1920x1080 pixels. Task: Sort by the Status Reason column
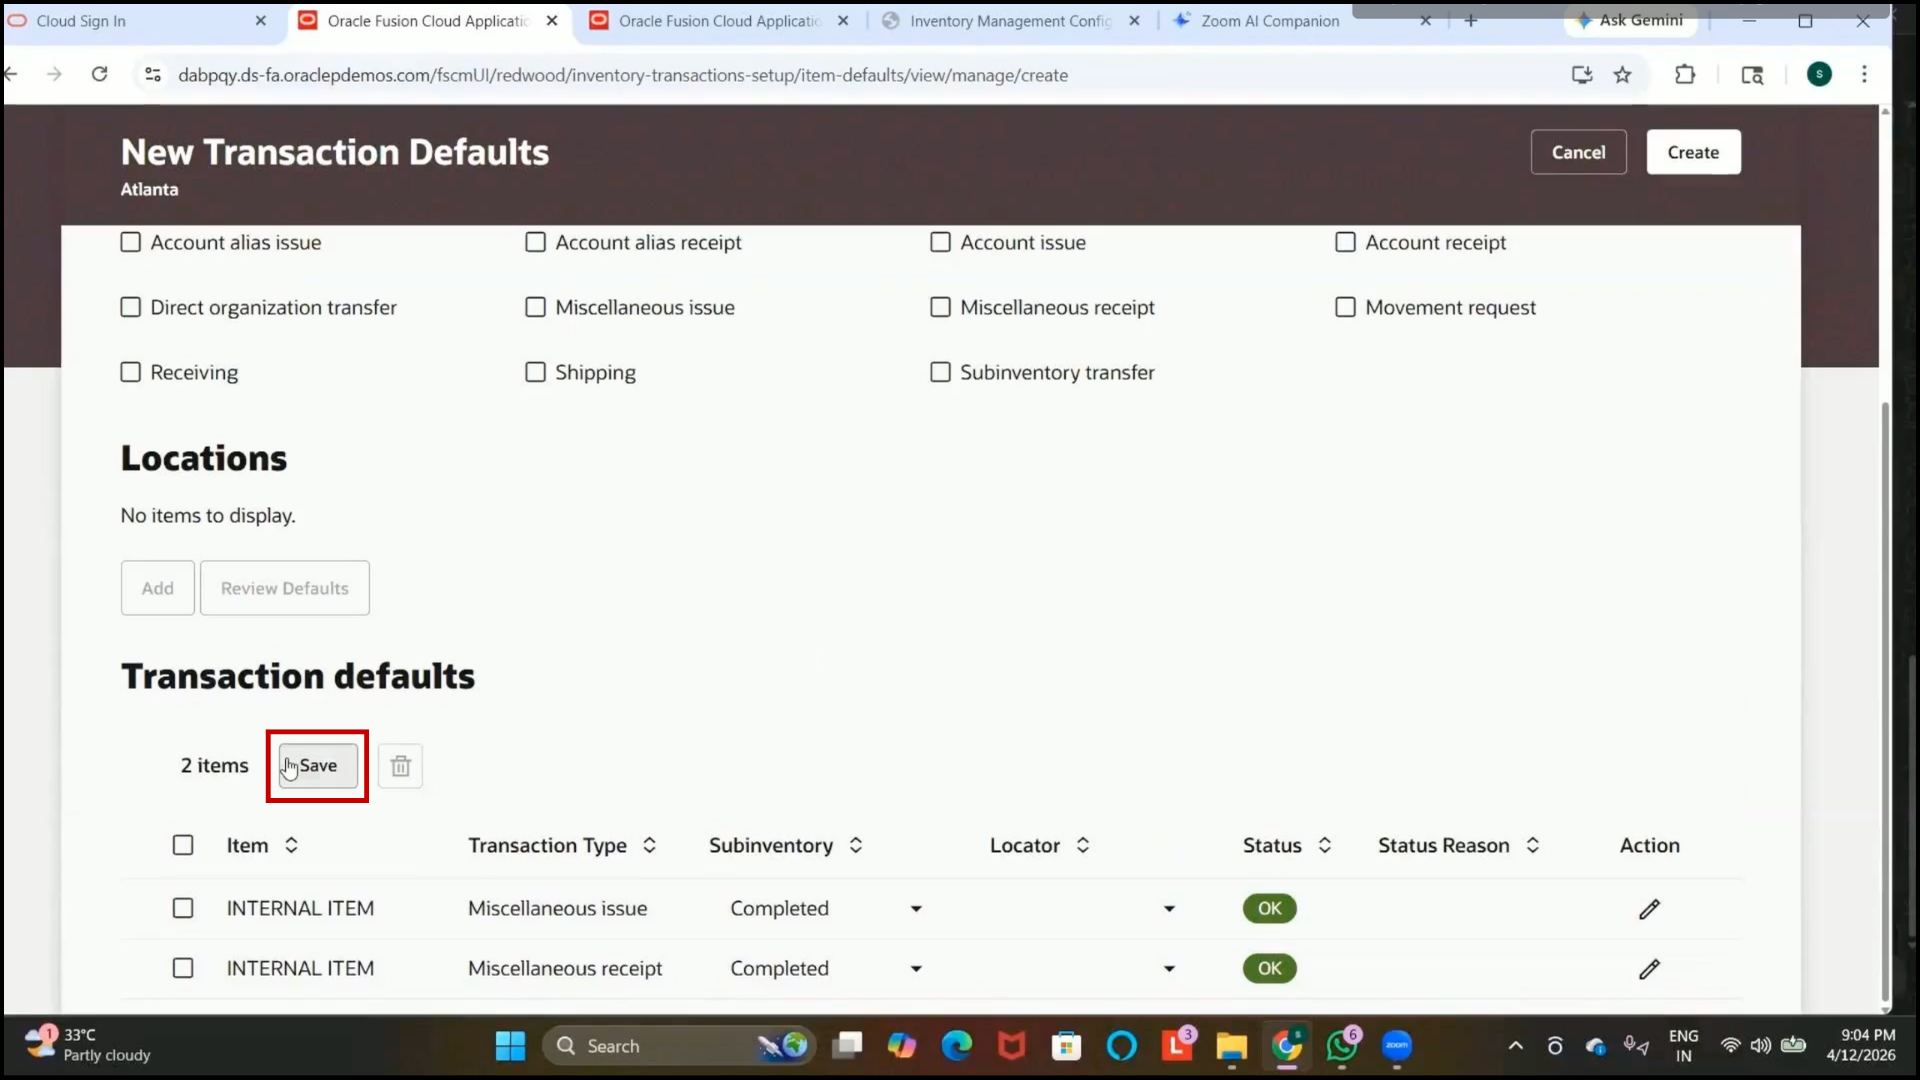click(x=1532, y=846)
